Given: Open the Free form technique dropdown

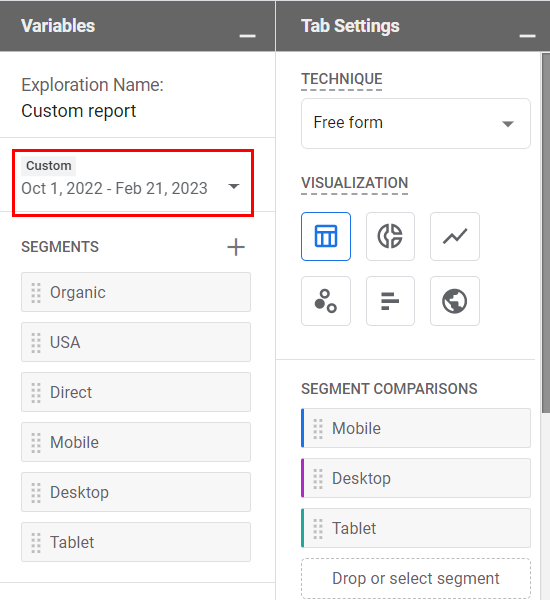Looking at the screenshot, I should (416, 123).
